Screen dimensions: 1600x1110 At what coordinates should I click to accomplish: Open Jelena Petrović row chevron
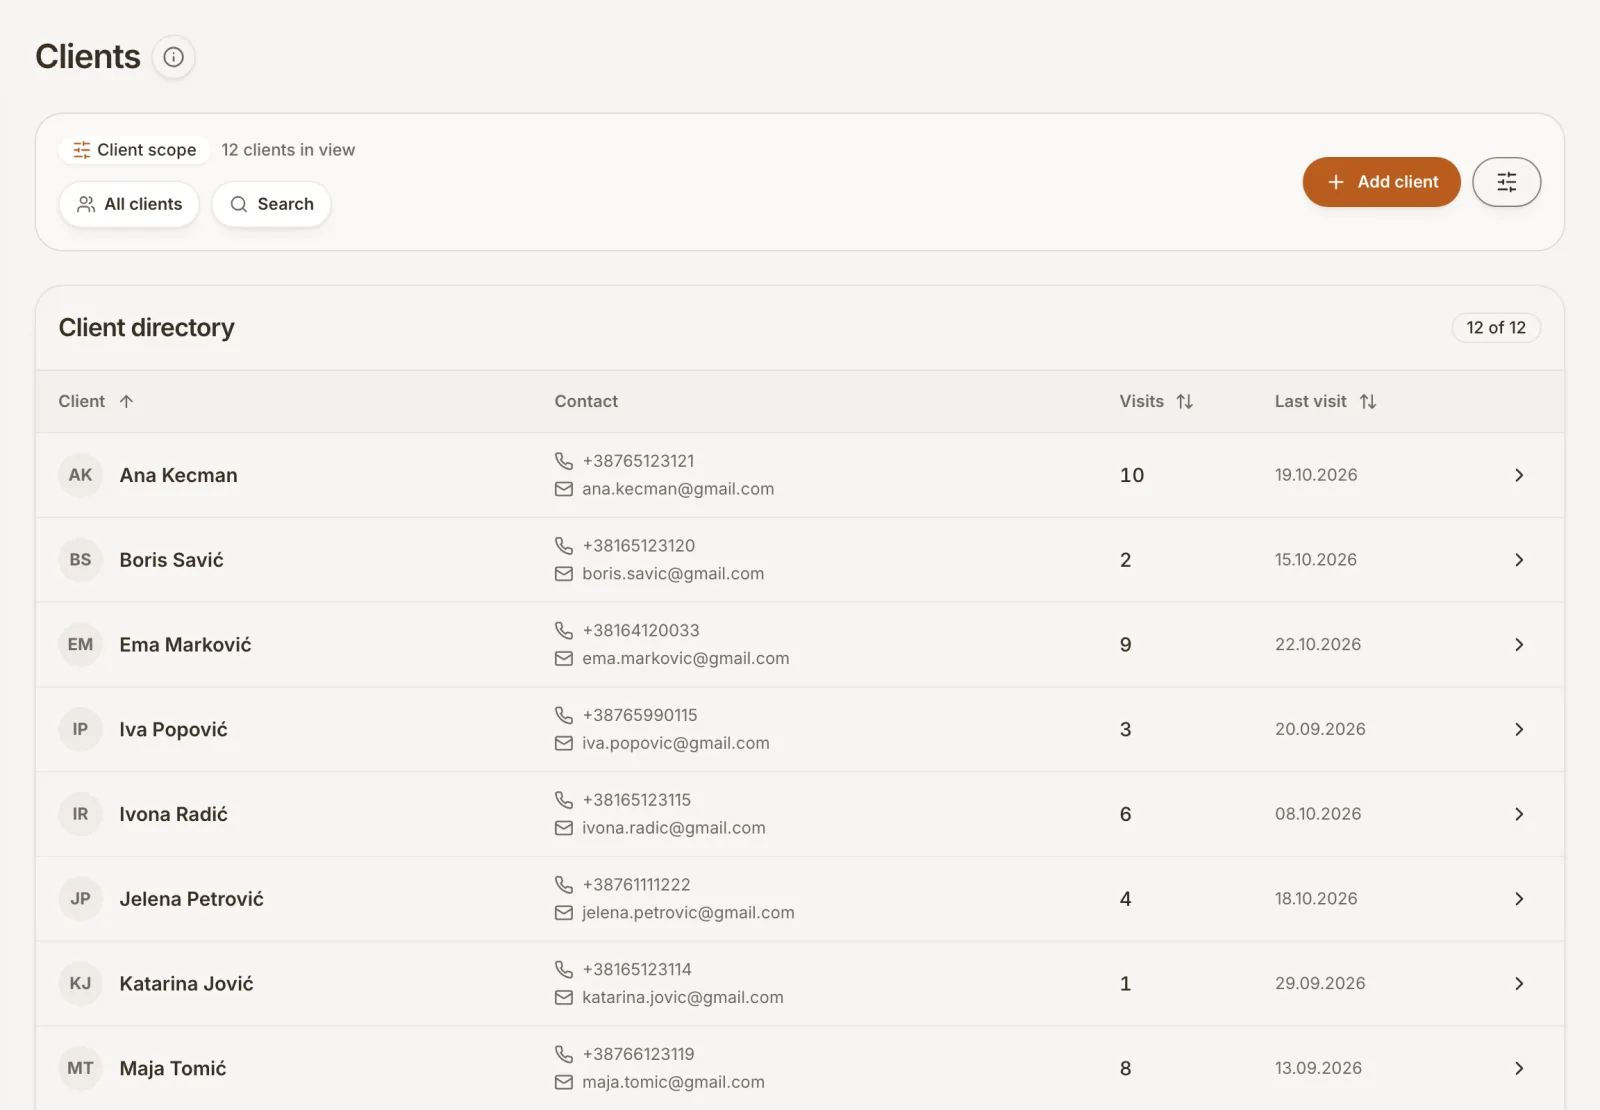1519,899
